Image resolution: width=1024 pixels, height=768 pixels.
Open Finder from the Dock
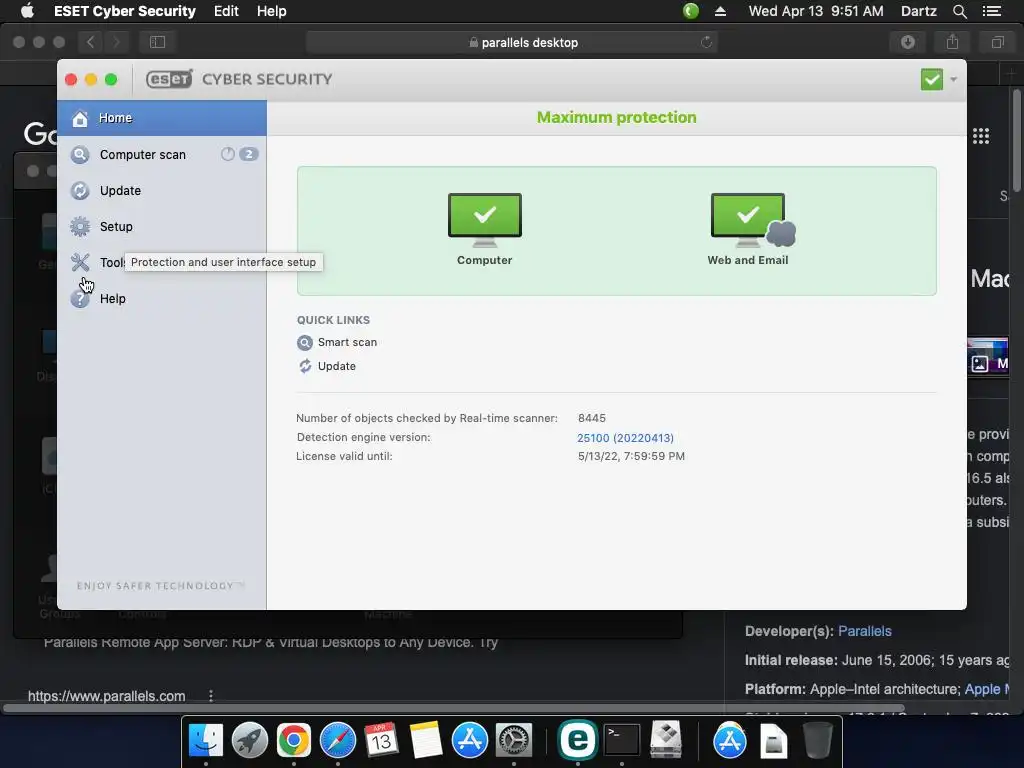click(206, 740)
